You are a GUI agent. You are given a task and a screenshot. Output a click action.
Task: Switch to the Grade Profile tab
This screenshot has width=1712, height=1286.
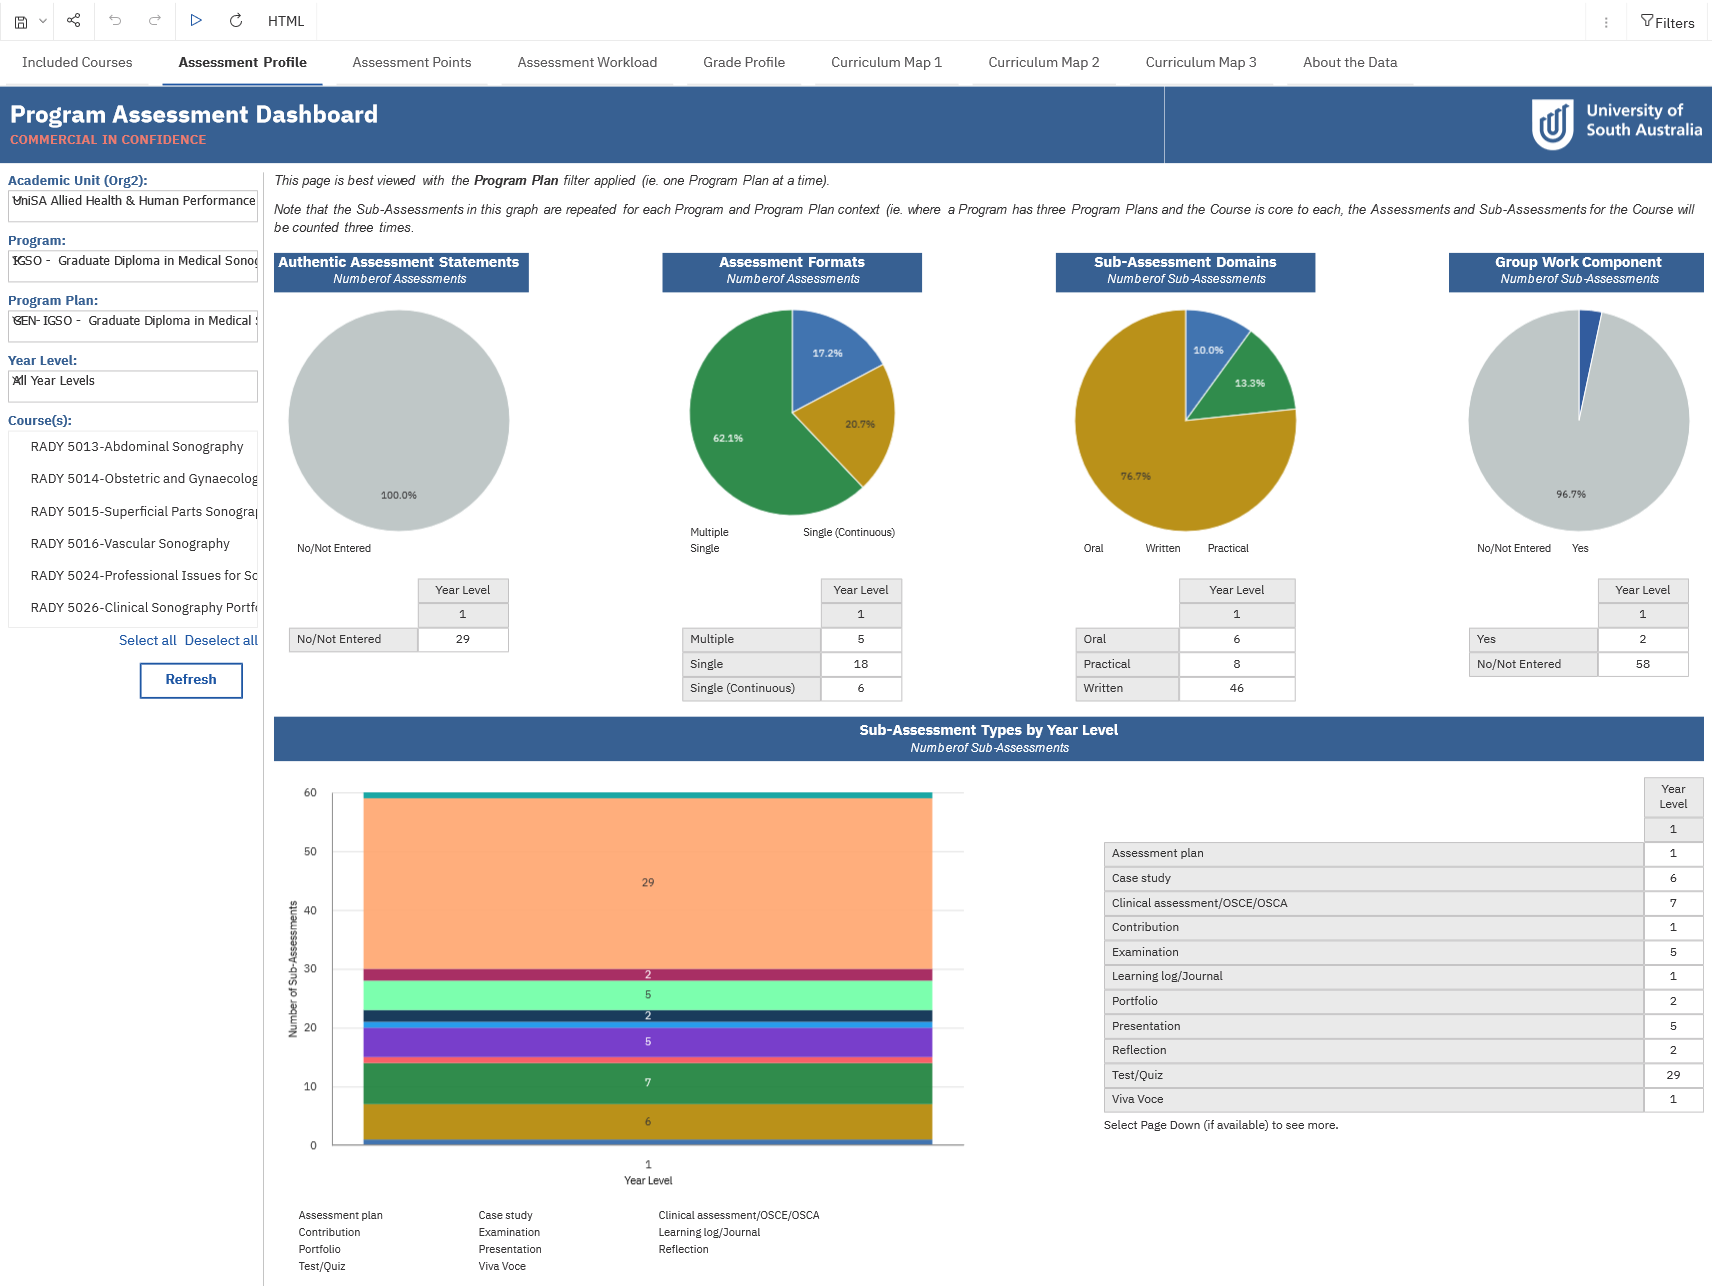click(x=743, y=62)
